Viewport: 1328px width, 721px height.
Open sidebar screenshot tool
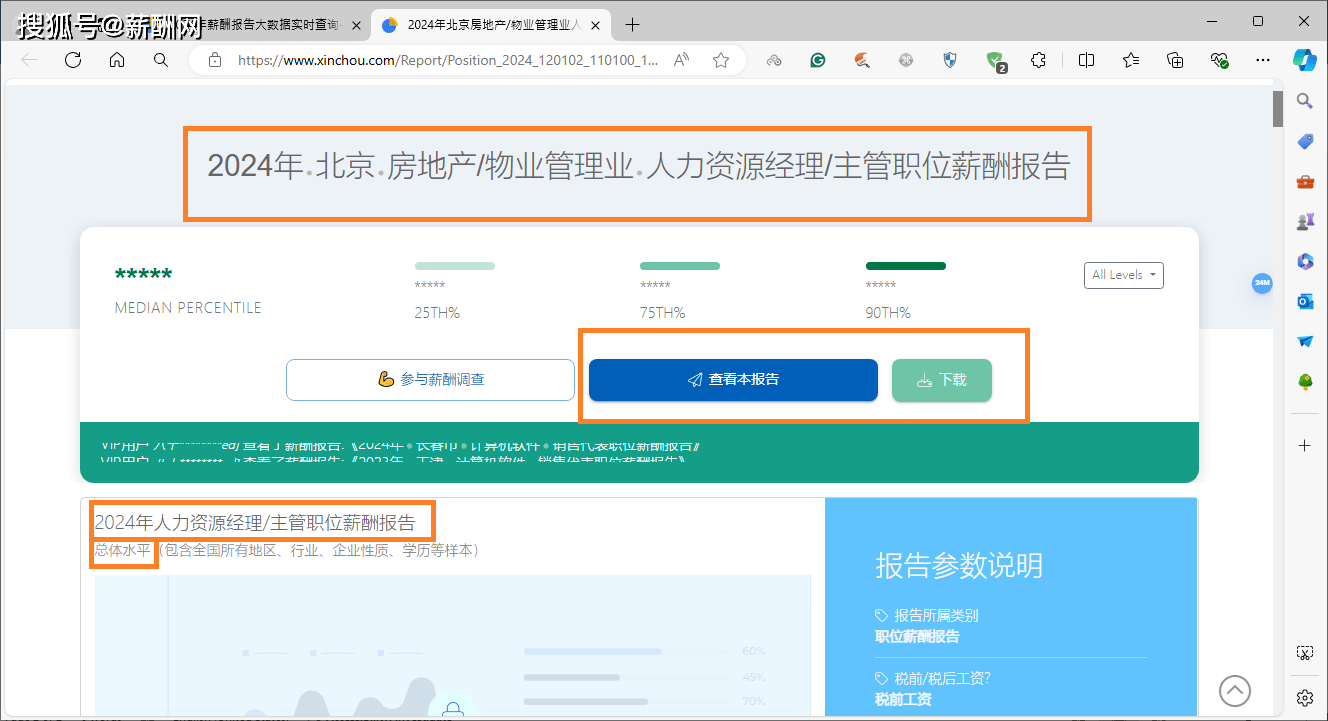(1305, 652)
